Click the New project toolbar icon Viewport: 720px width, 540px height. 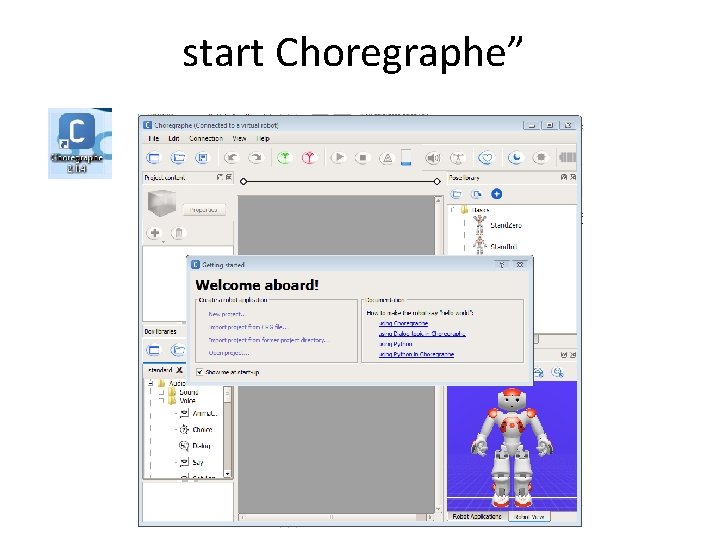154,158
